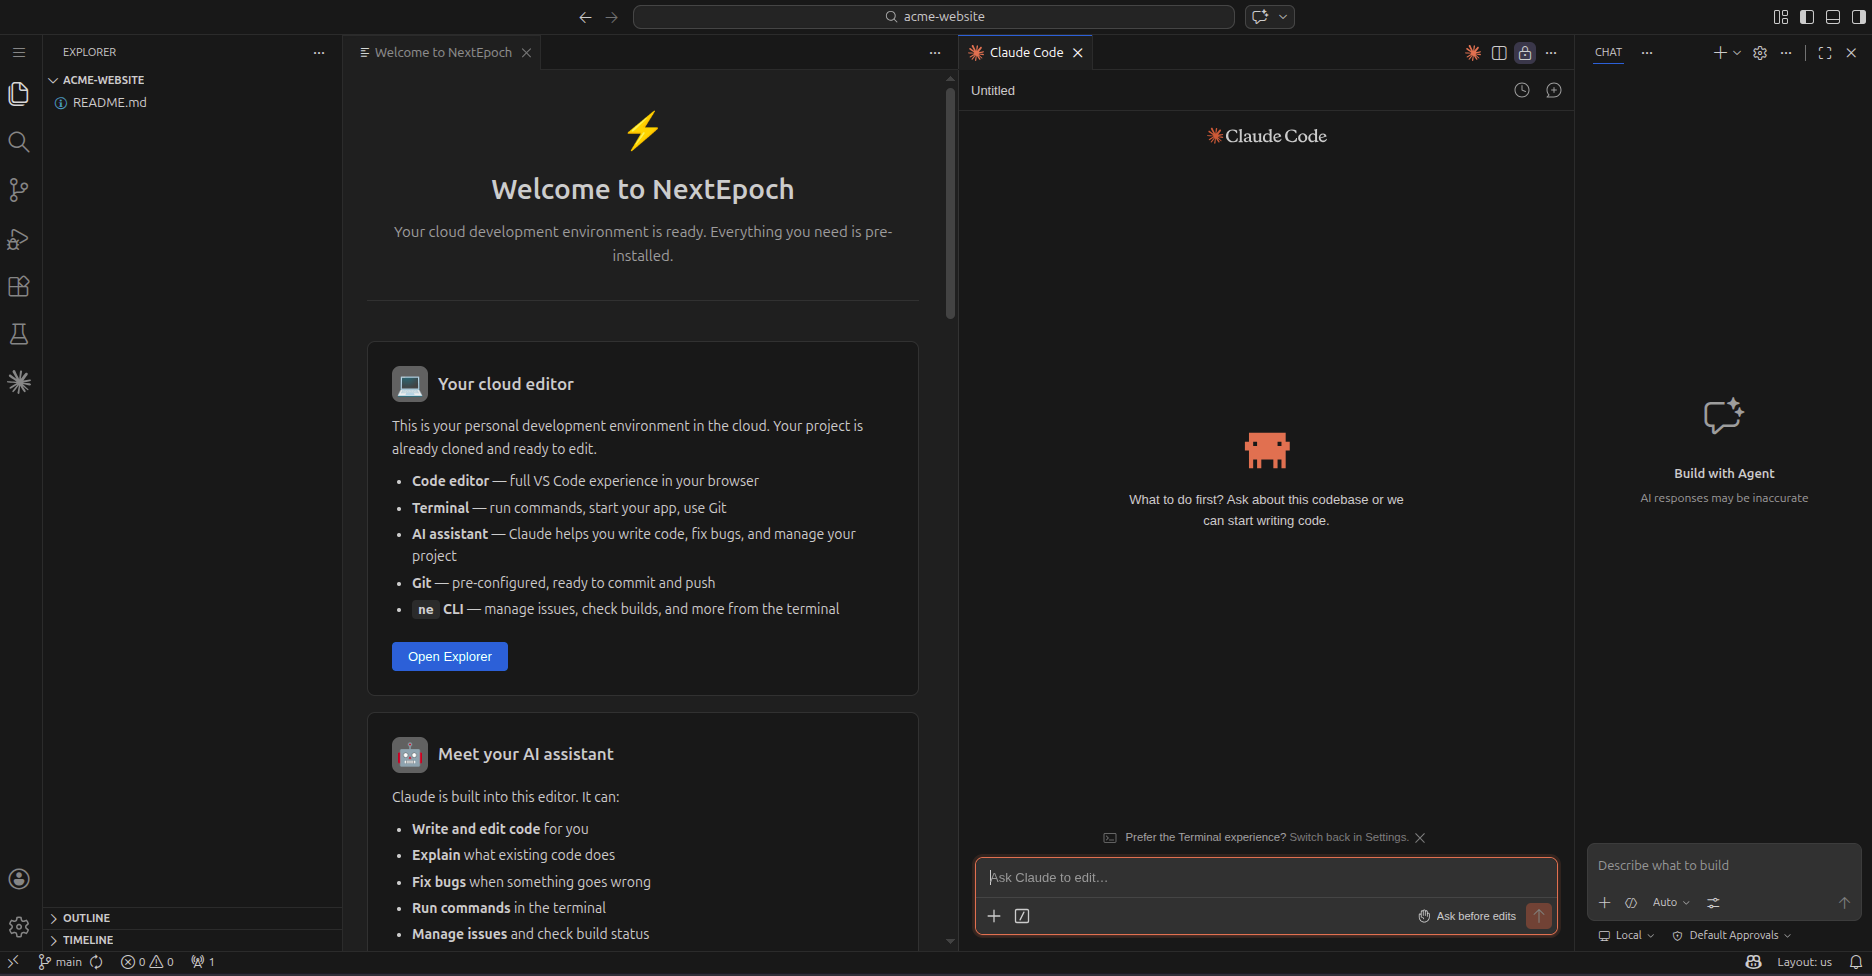Image resolution: width=1872 pixels, height=976 pixels.
Task: Open Claude Code from the activity bar
Action: [x=19, y=382]
